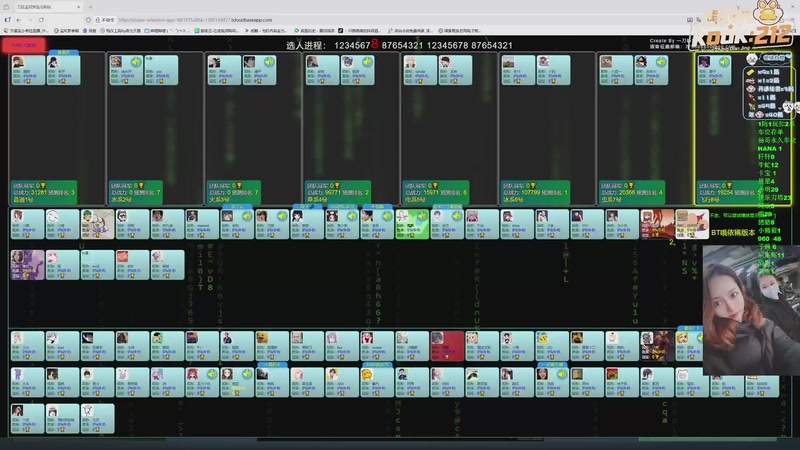Screen dimensions: 800x450
Task: Select the 虫系7号 team label
Action: pyautogui.click(x=612, y=199)
